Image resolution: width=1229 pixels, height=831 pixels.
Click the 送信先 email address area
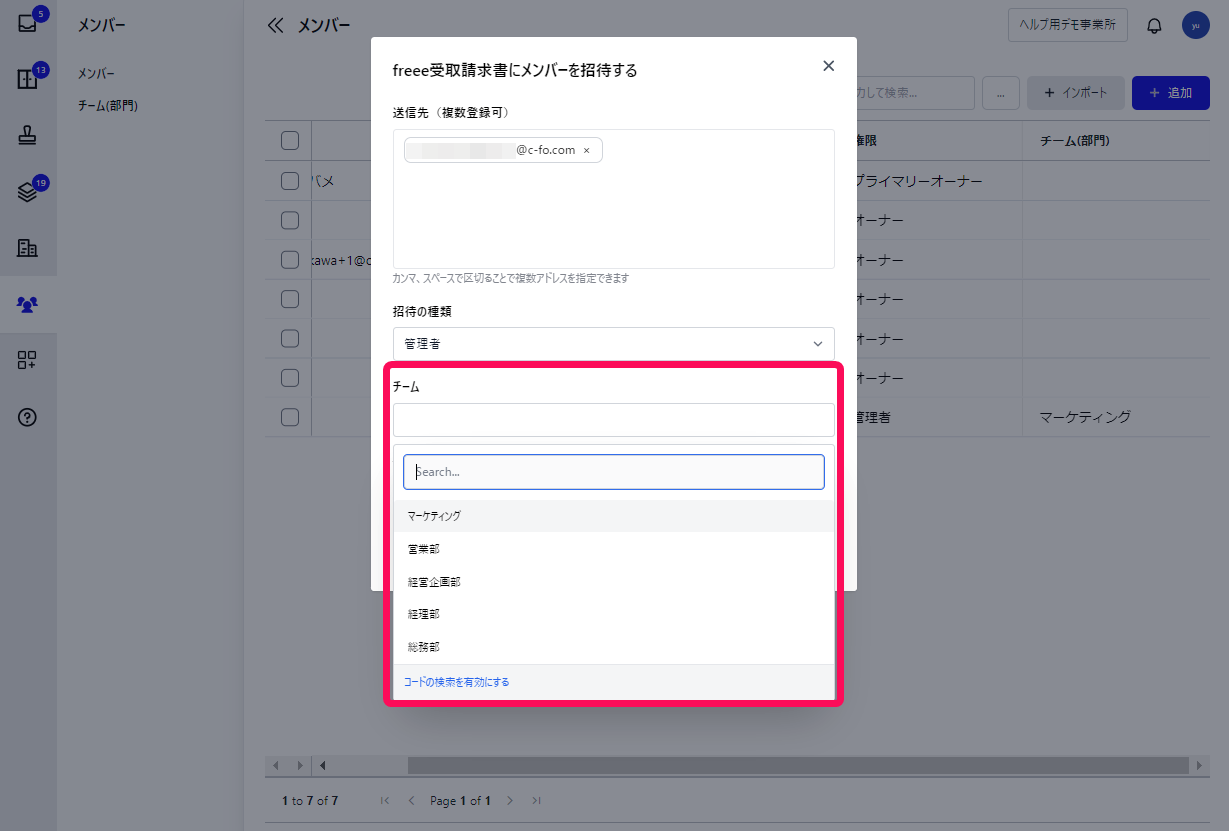click(614, 199)
